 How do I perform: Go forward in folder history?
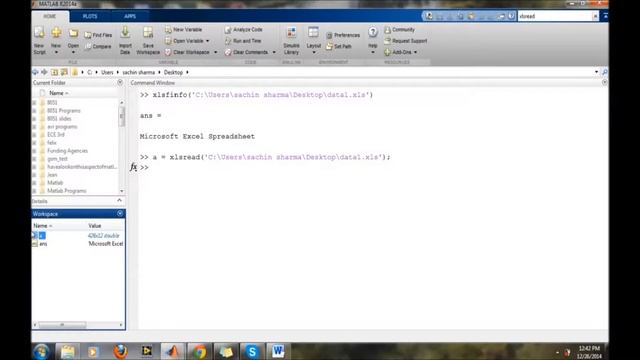44,72
